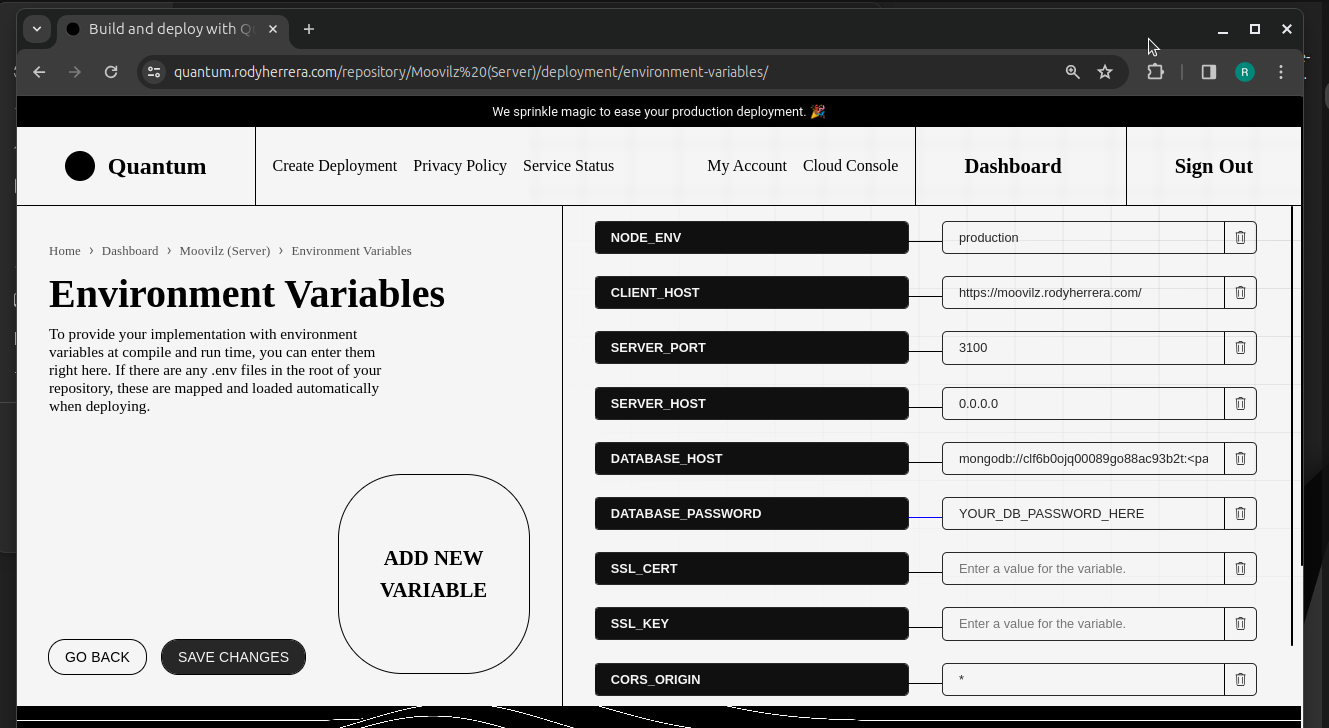The image size is (1329, 728).
Task: Focus the empty SSL_CERT value field
Action: (x=1083, y=569)
